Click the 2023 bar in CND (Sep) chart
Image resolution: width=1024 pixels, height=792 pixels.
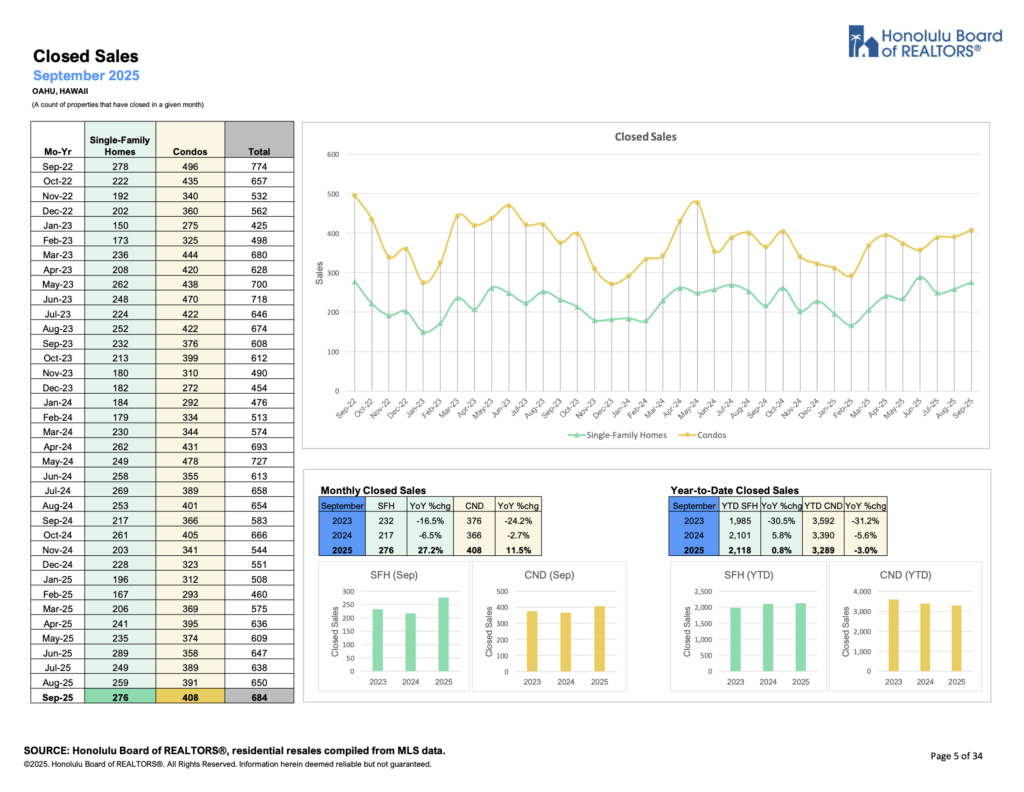click(x=531, y=641)
